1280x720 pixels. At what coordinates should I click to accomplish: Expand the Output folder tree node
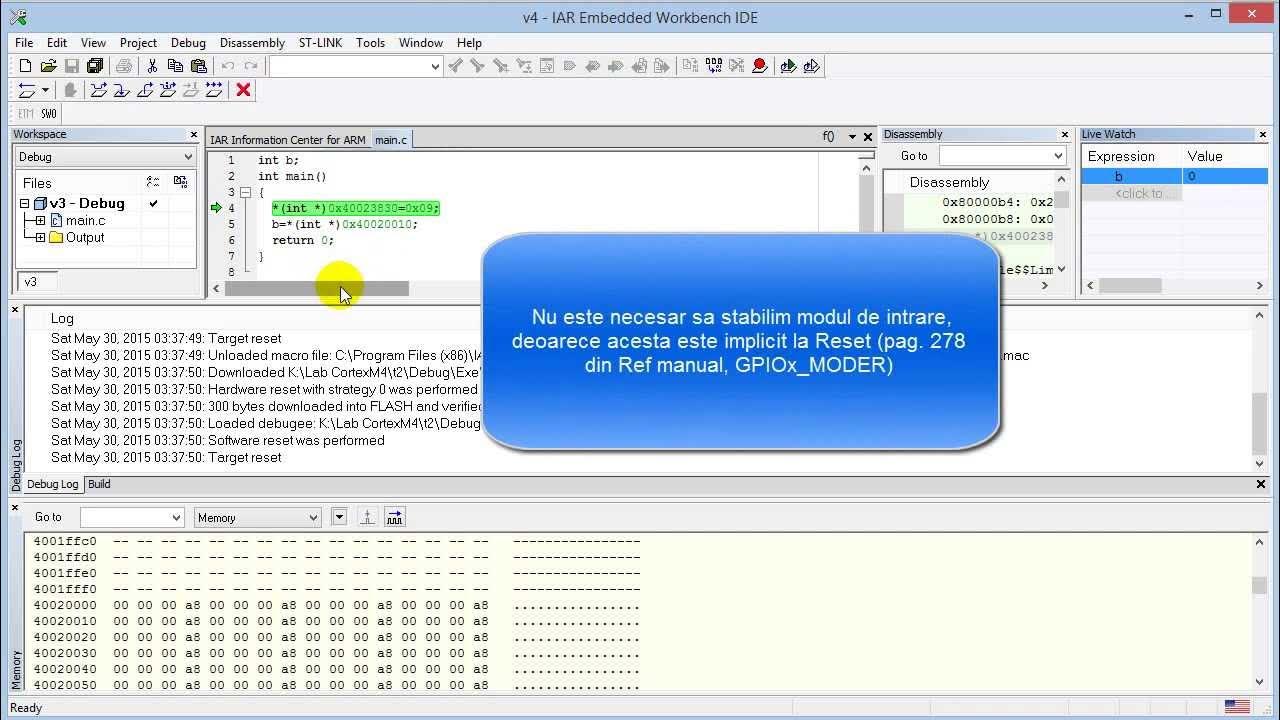click(40, 237)
